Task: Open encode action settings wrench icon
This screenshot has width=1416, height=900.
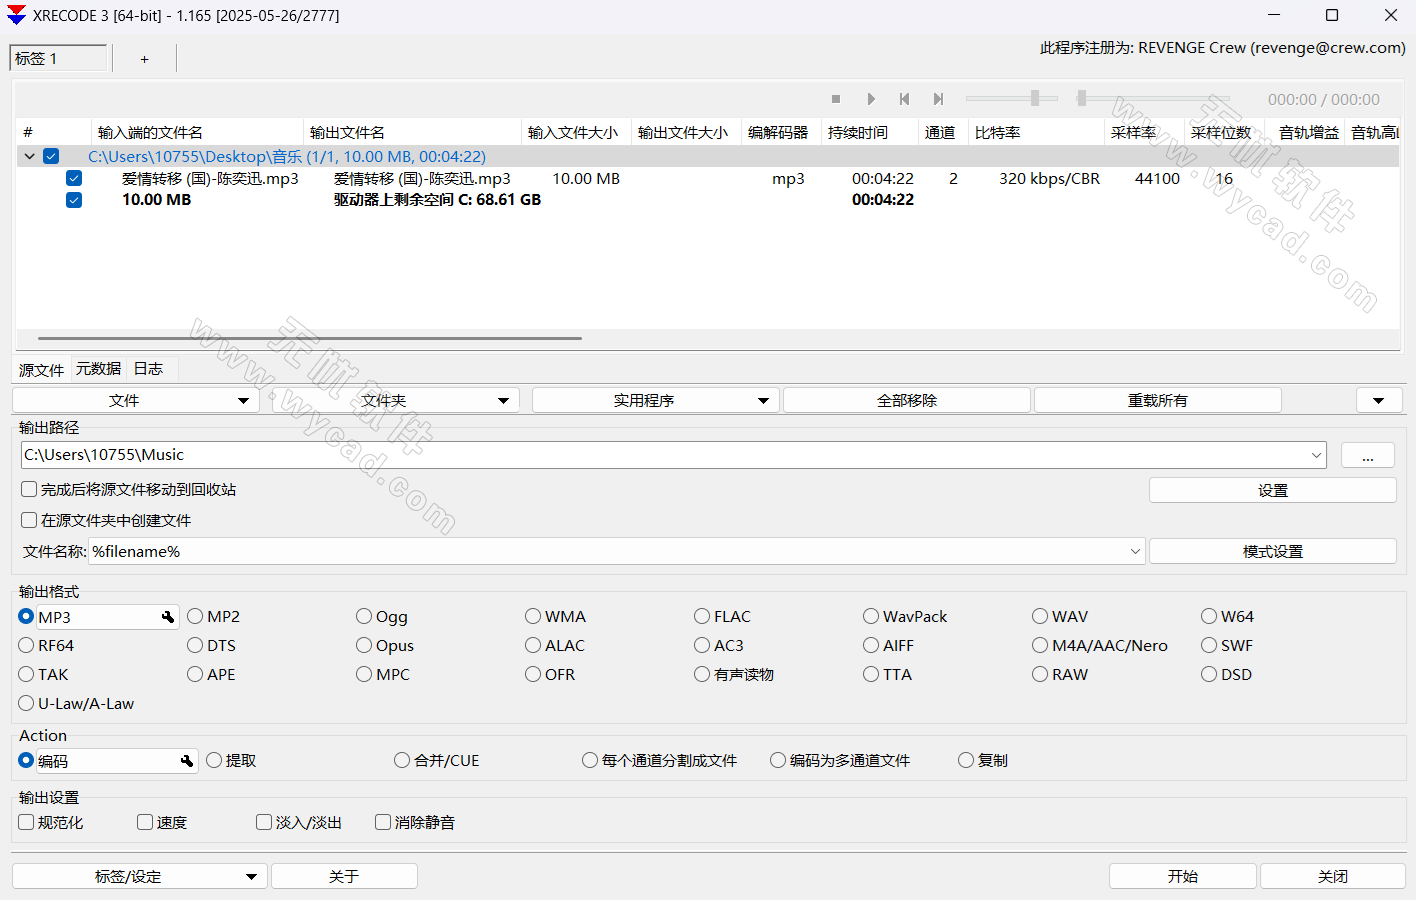Action: pos(187,761)
